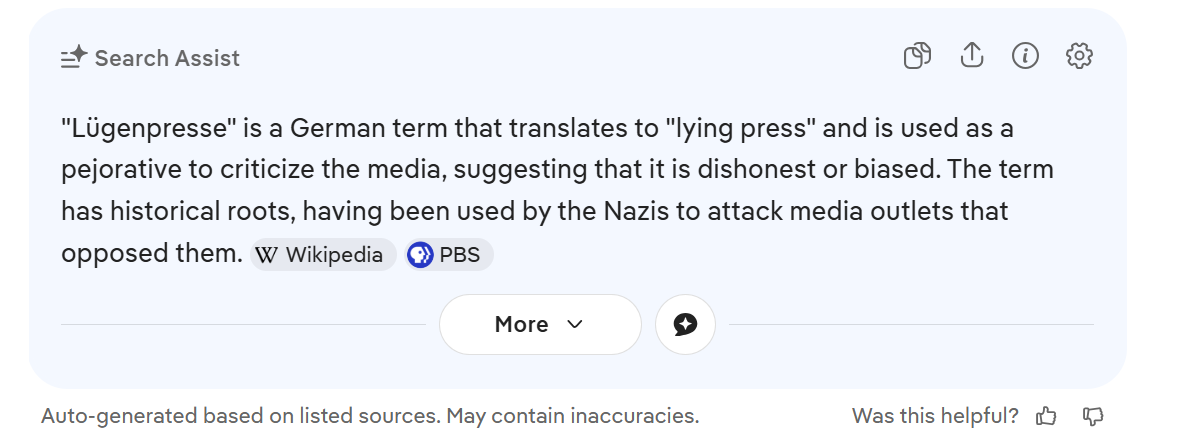Click the Search Assist sparkle icon
Image resolution: width=1178 pixels, height=445 pixels.
(74, 58)
